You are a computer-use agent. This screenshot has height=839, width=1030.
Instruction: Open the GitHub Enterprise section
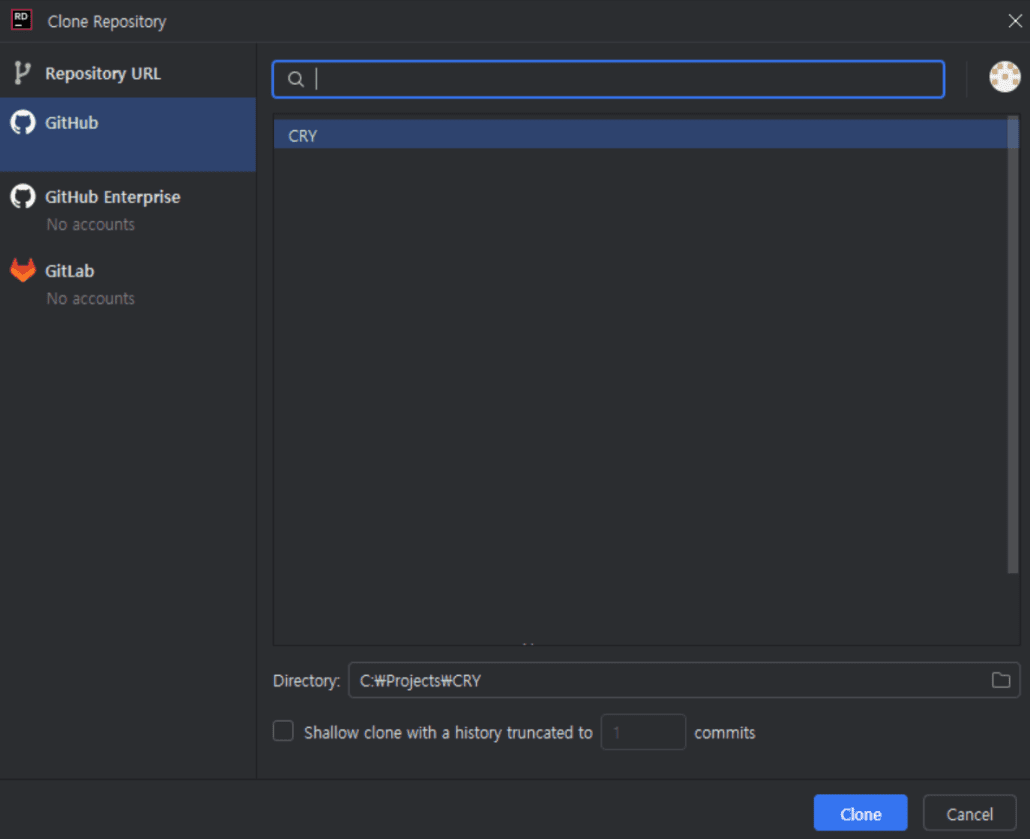pos(127,209)
